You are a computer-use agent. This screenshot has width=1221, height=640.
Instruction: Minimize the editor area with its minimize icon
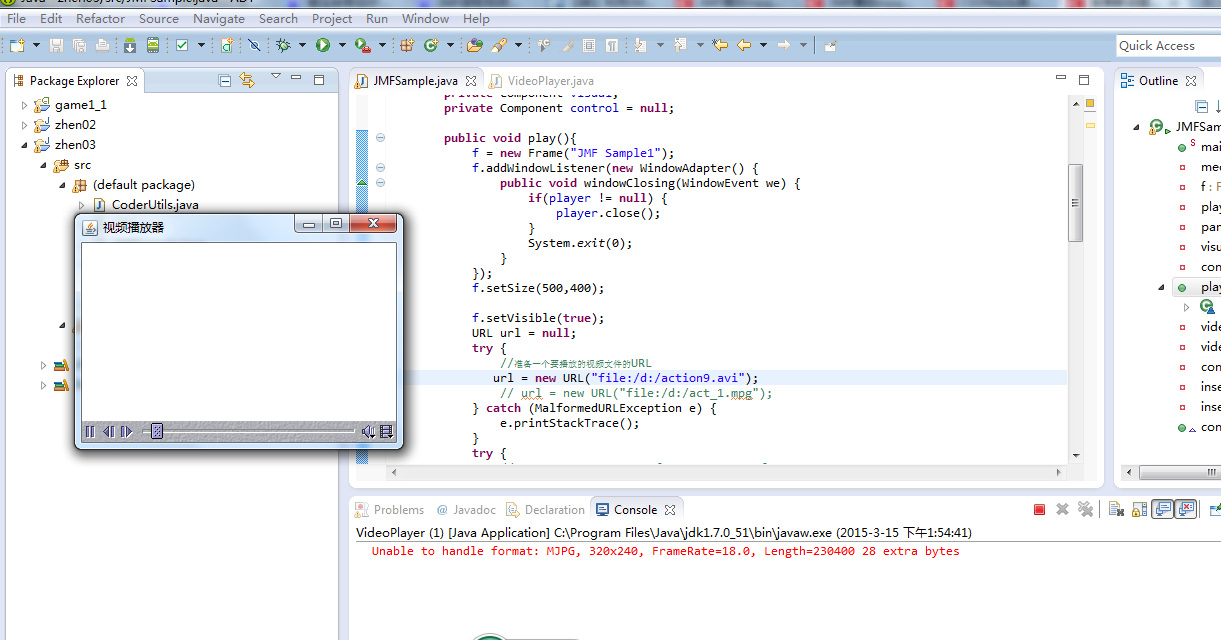coord(1061,78)
